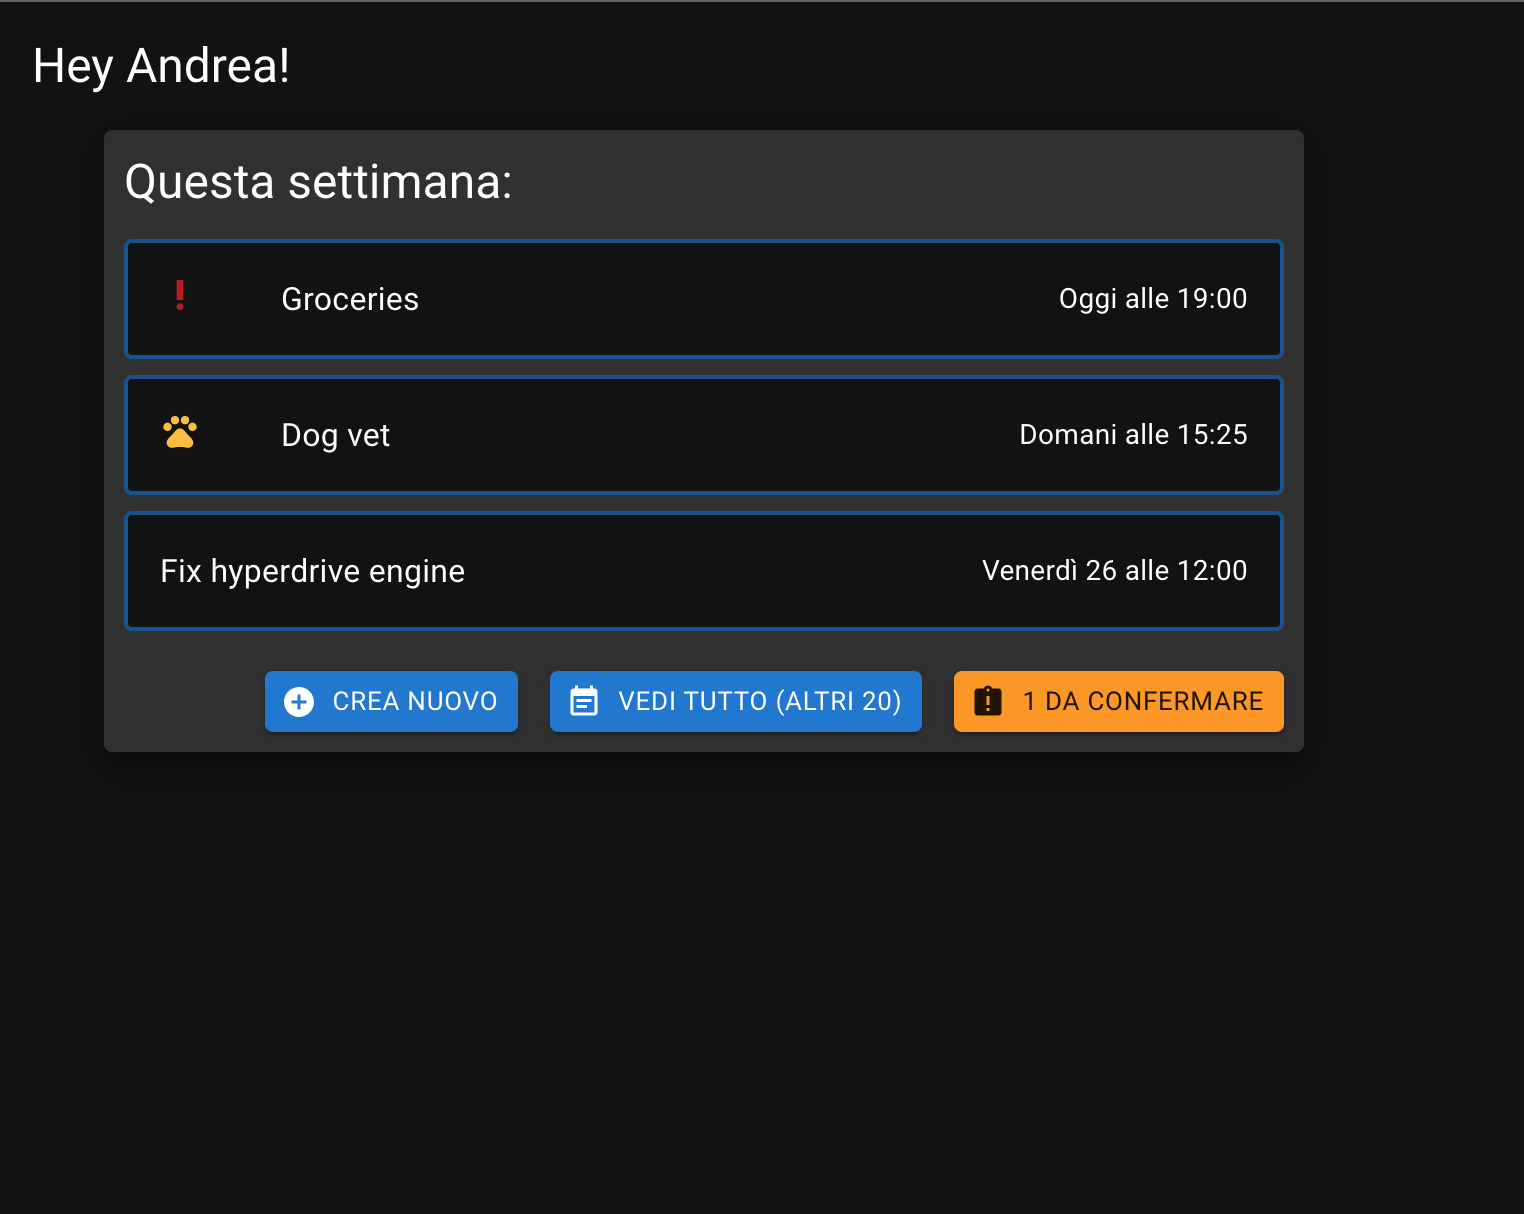Screen dimensions: 1524x1214
Task: Click the Questa settimana: heading
Action: pyautogui.click(x=318, y=182)
